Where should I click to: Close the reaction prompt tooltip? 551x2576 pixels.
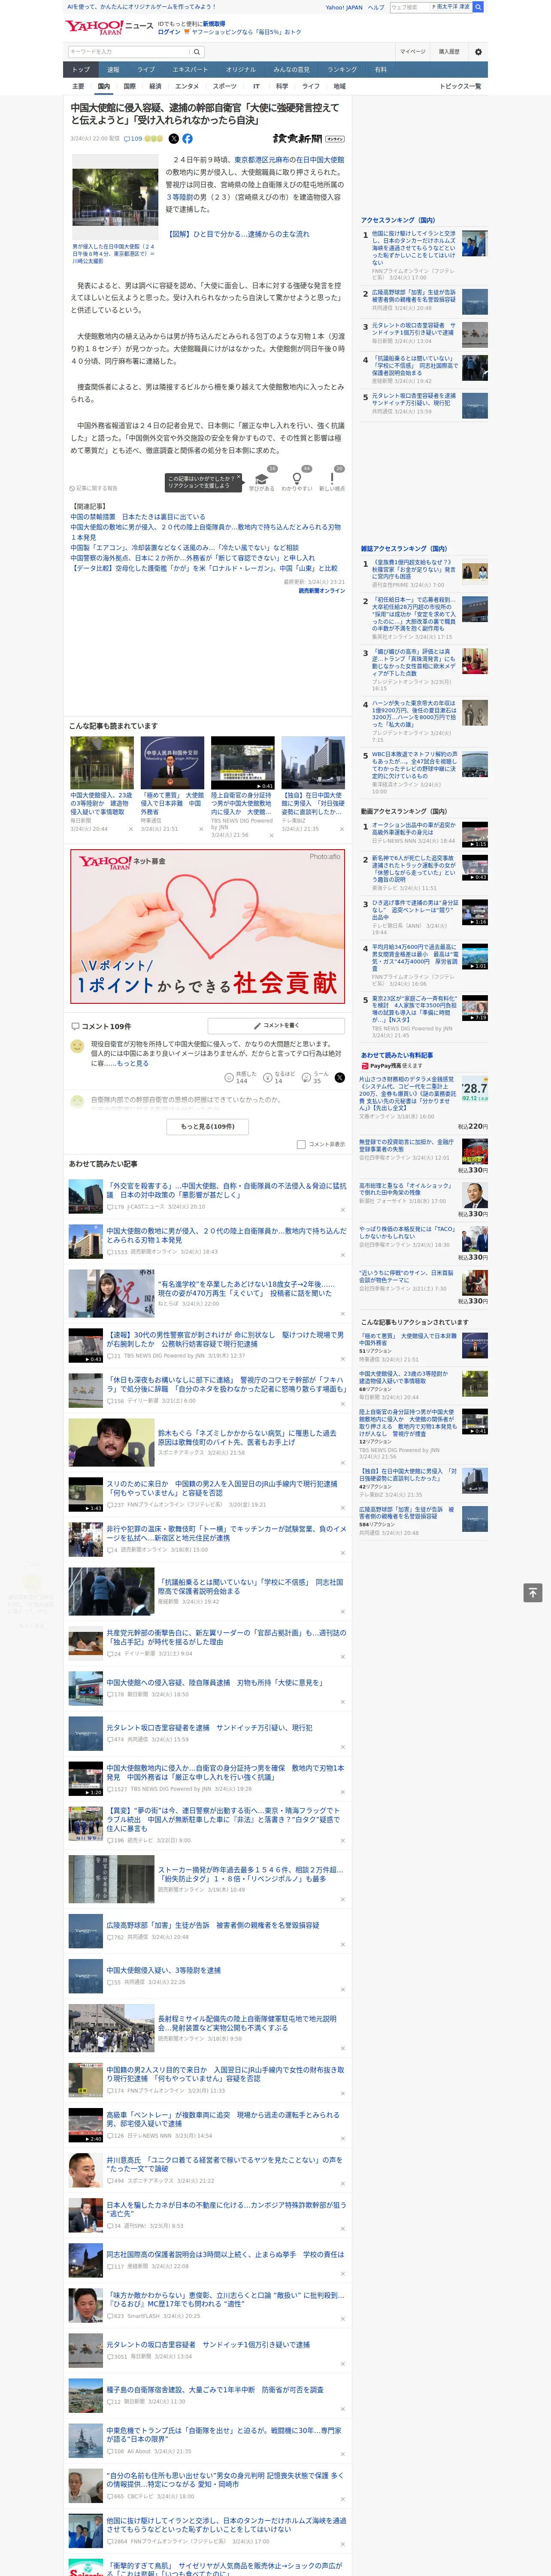[238, 478]
